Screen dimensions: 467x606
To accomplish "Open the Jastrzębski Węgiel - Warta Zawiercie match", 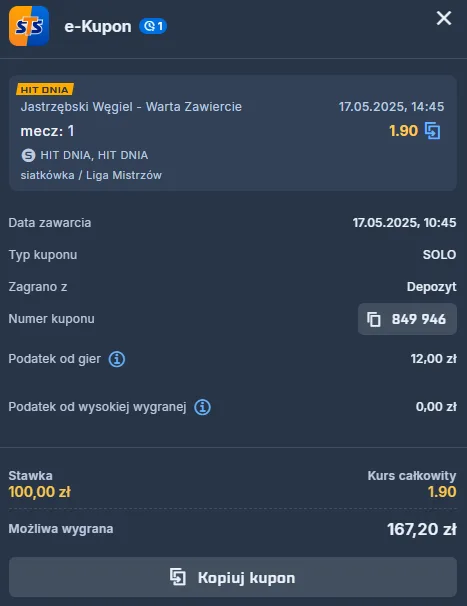I will (x=131, y=107).
